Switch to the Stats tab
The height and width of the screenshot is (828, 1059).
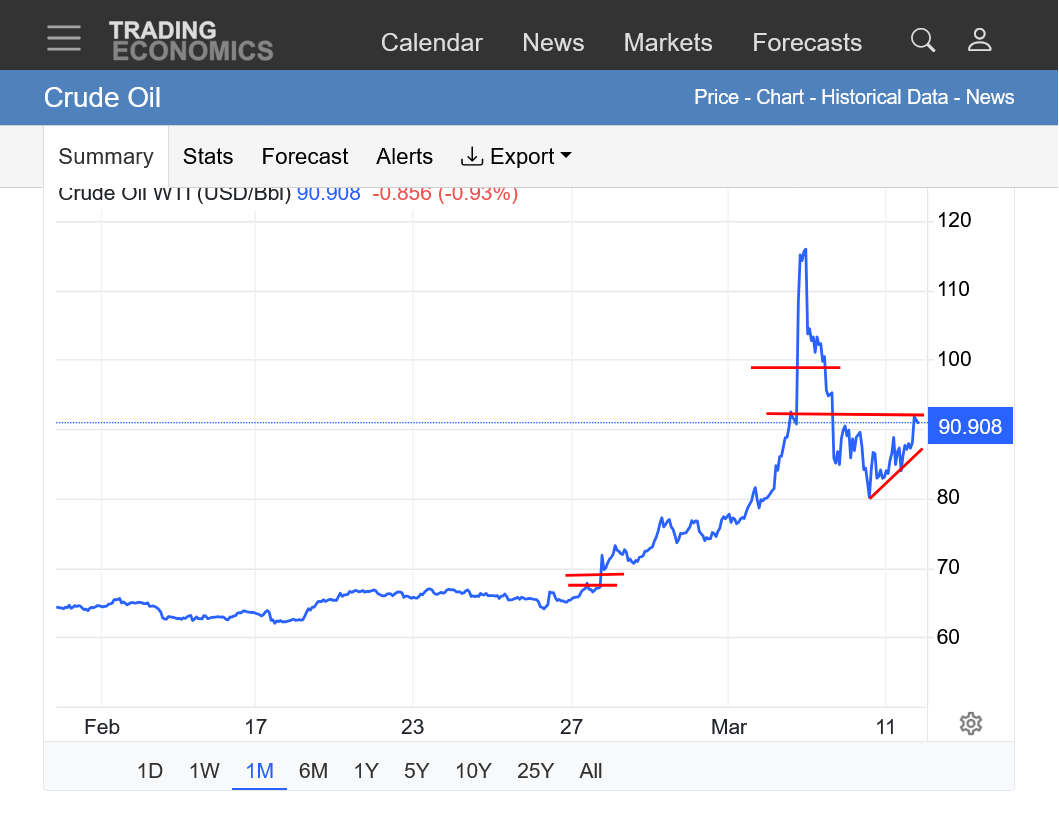click(x=208, y=157)
